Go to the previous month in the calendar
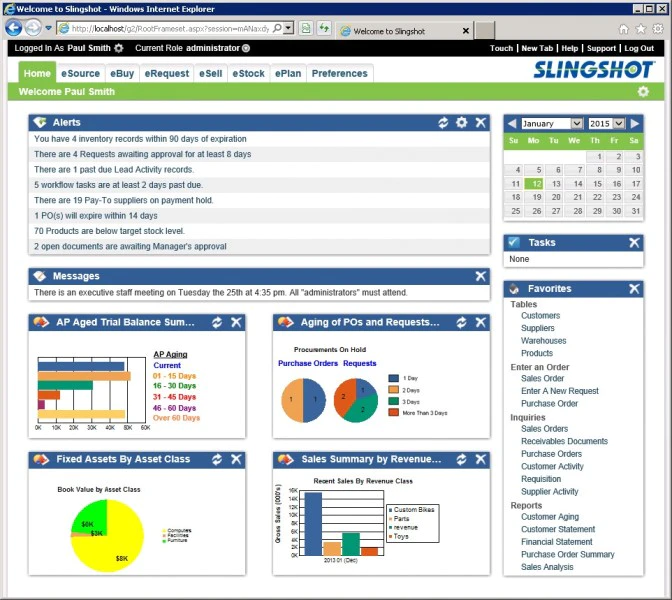This screenshot has width=672, height=600. pyautogui.click(x=512, y=124)
